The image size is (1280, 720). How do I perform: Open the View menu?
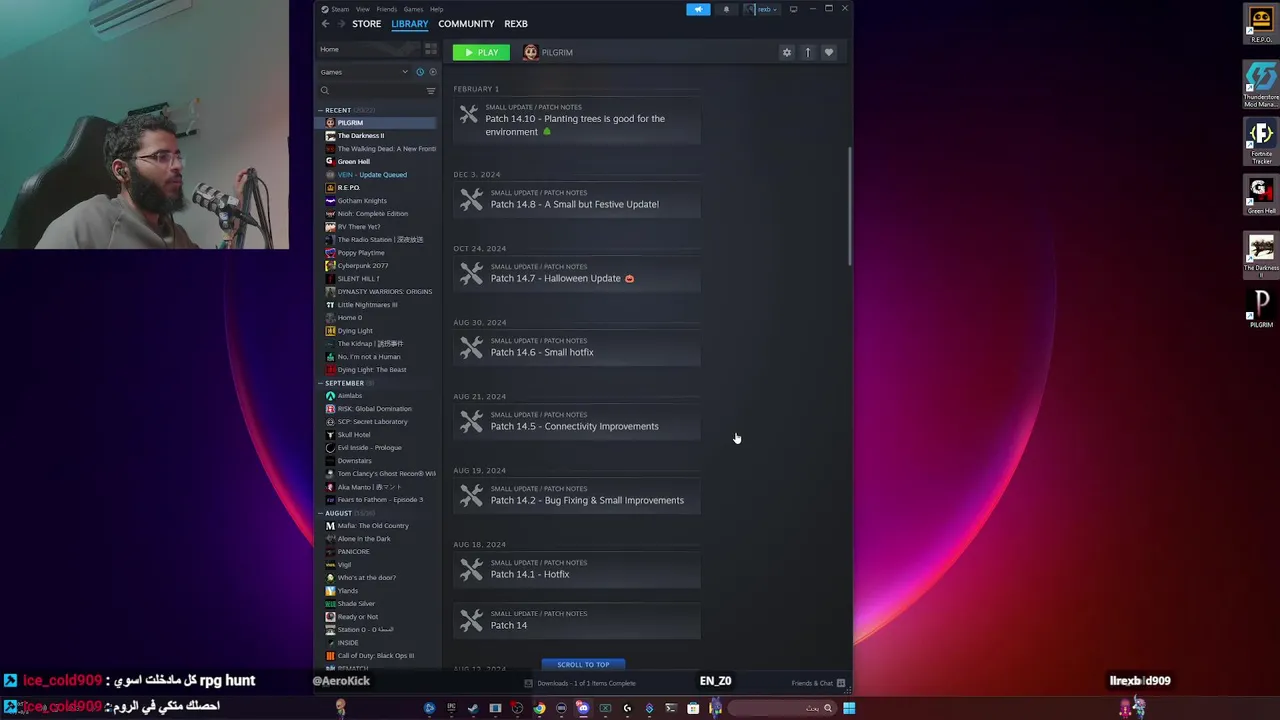click(x=362, y=9)
